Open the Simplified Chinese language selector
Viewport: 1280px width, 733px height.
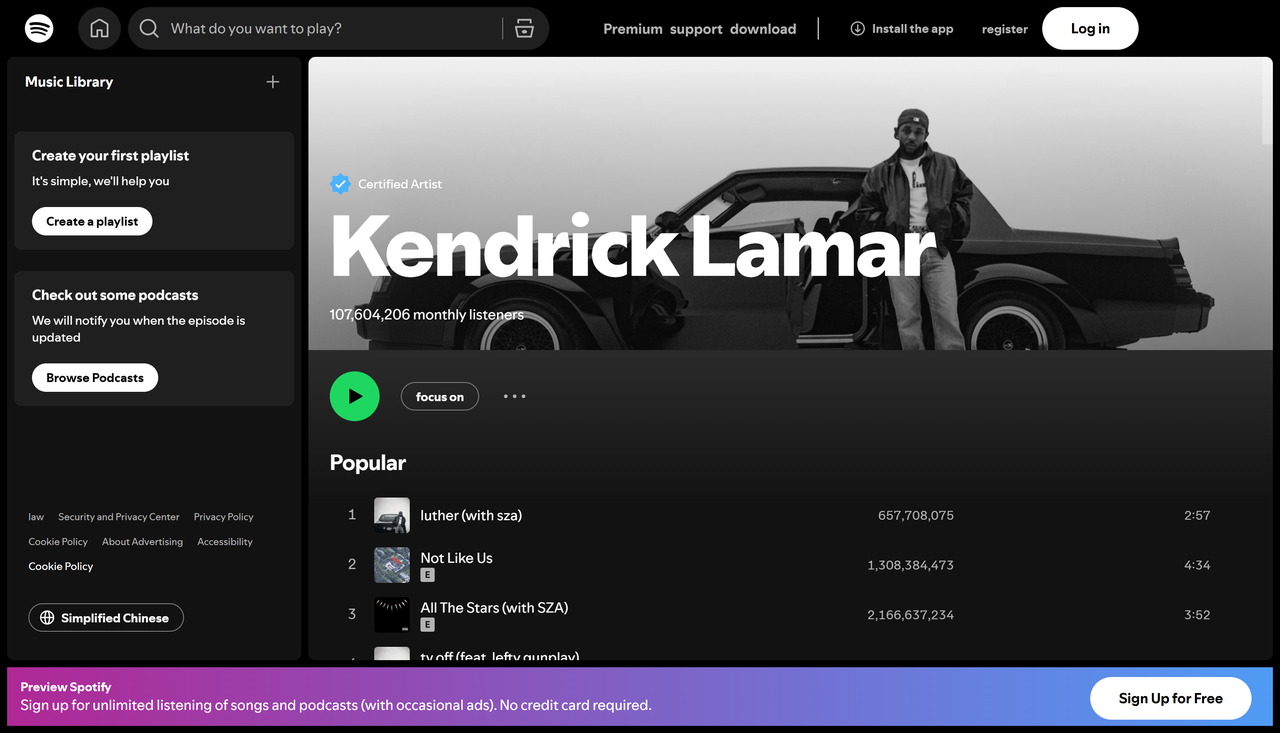(105, 617)
